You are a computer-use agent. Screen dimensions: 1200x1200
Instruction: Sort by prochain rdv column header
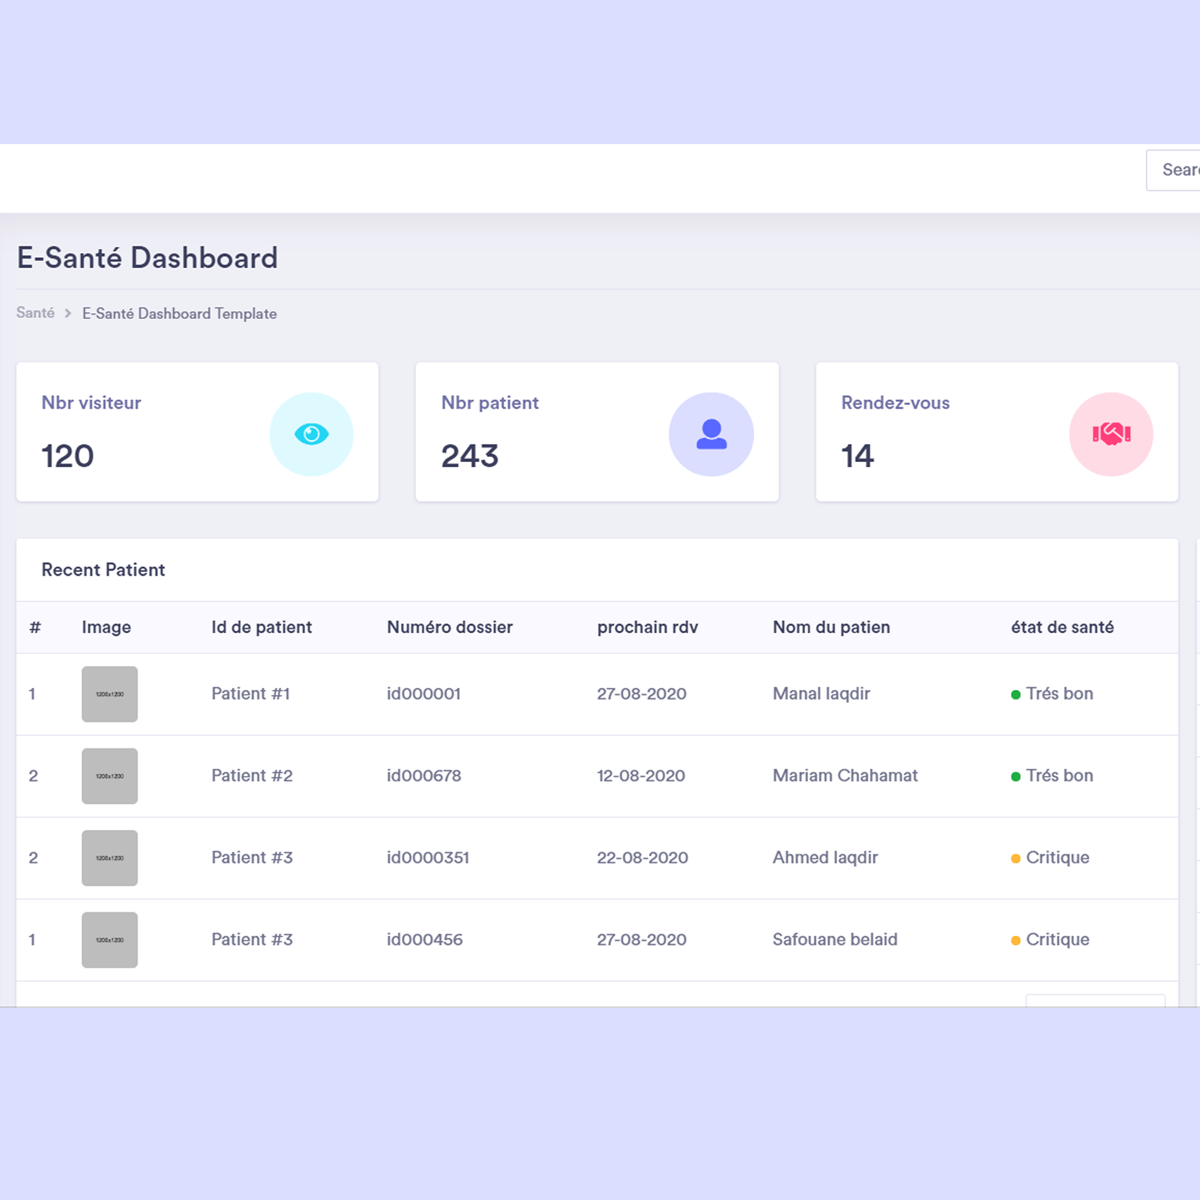click(647, 627)
